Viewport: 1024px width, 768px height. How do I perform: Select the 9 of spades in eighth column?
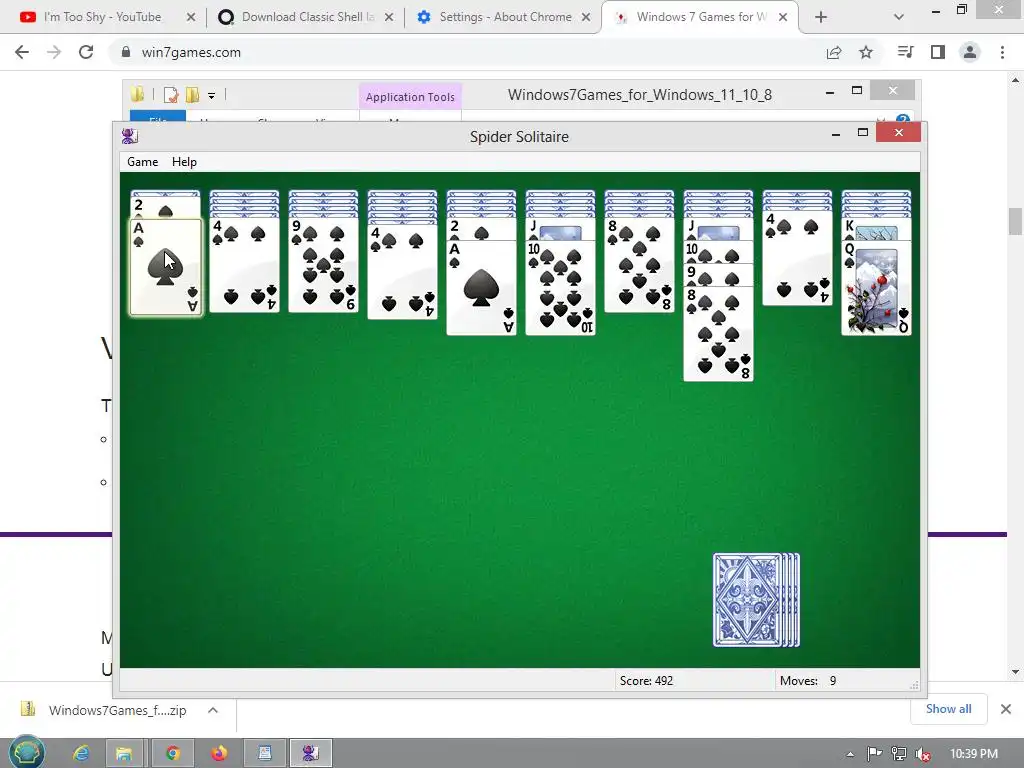tap(718, 274)
